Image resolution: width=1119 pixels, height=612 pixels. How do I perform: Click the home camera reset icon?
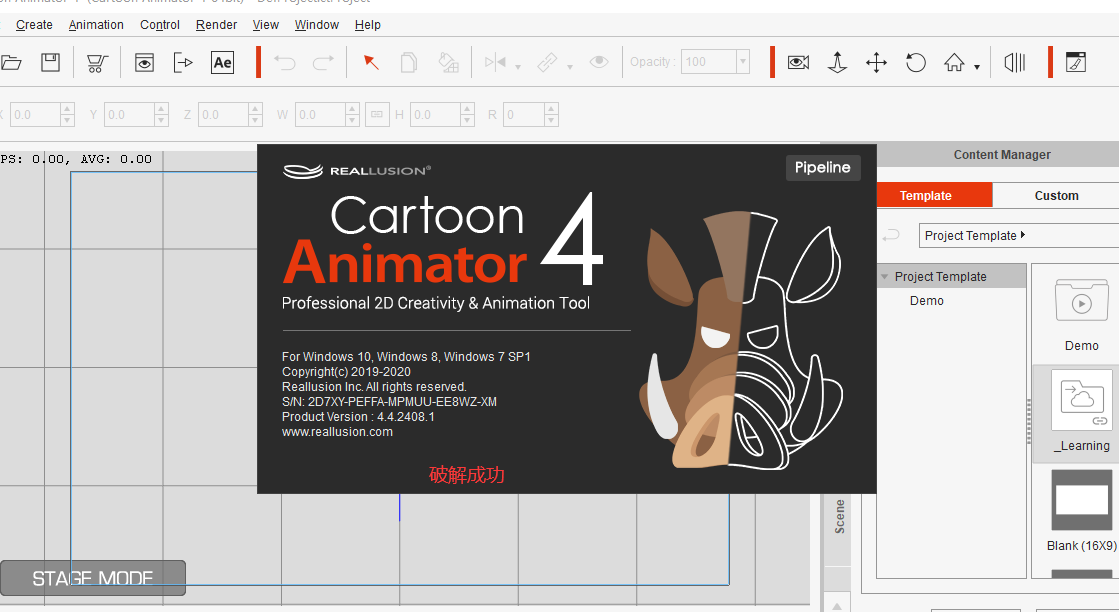click(954, 63)
